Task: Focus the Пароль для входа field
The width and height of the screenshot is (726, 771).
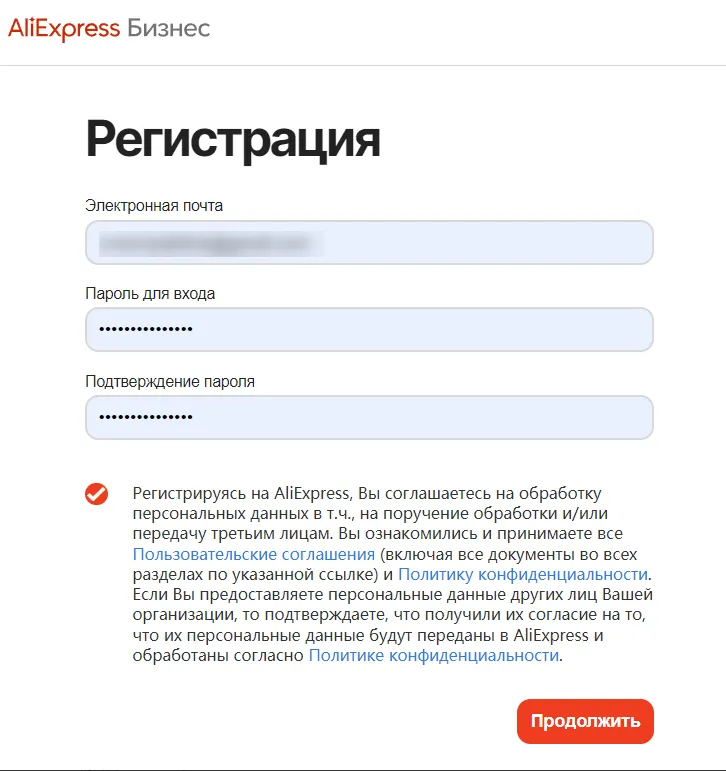Action: click(x=369, y=329)
